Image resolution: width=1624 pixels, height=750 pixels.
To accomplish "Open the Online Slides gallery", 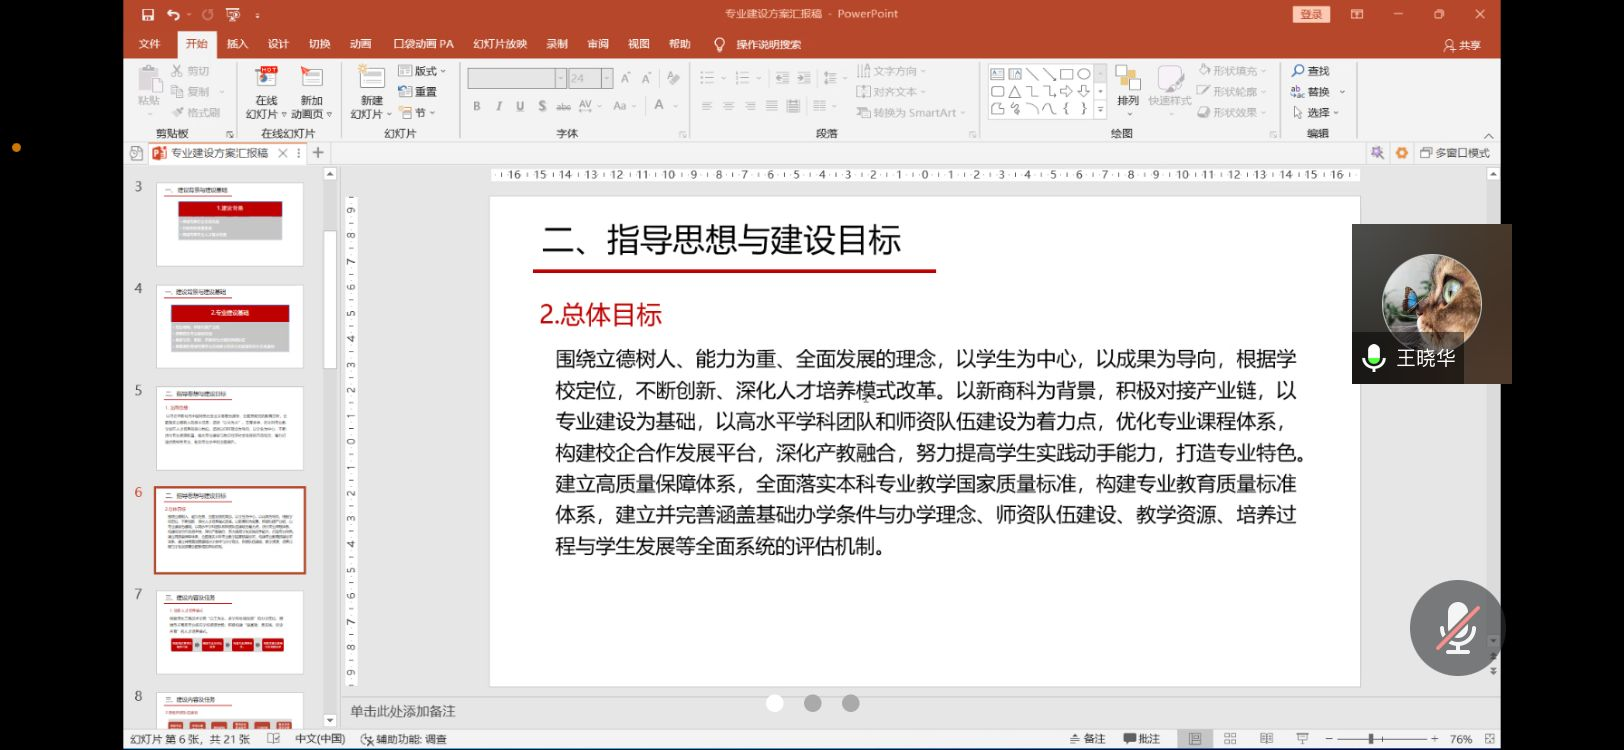I will [x=266, y=93].
